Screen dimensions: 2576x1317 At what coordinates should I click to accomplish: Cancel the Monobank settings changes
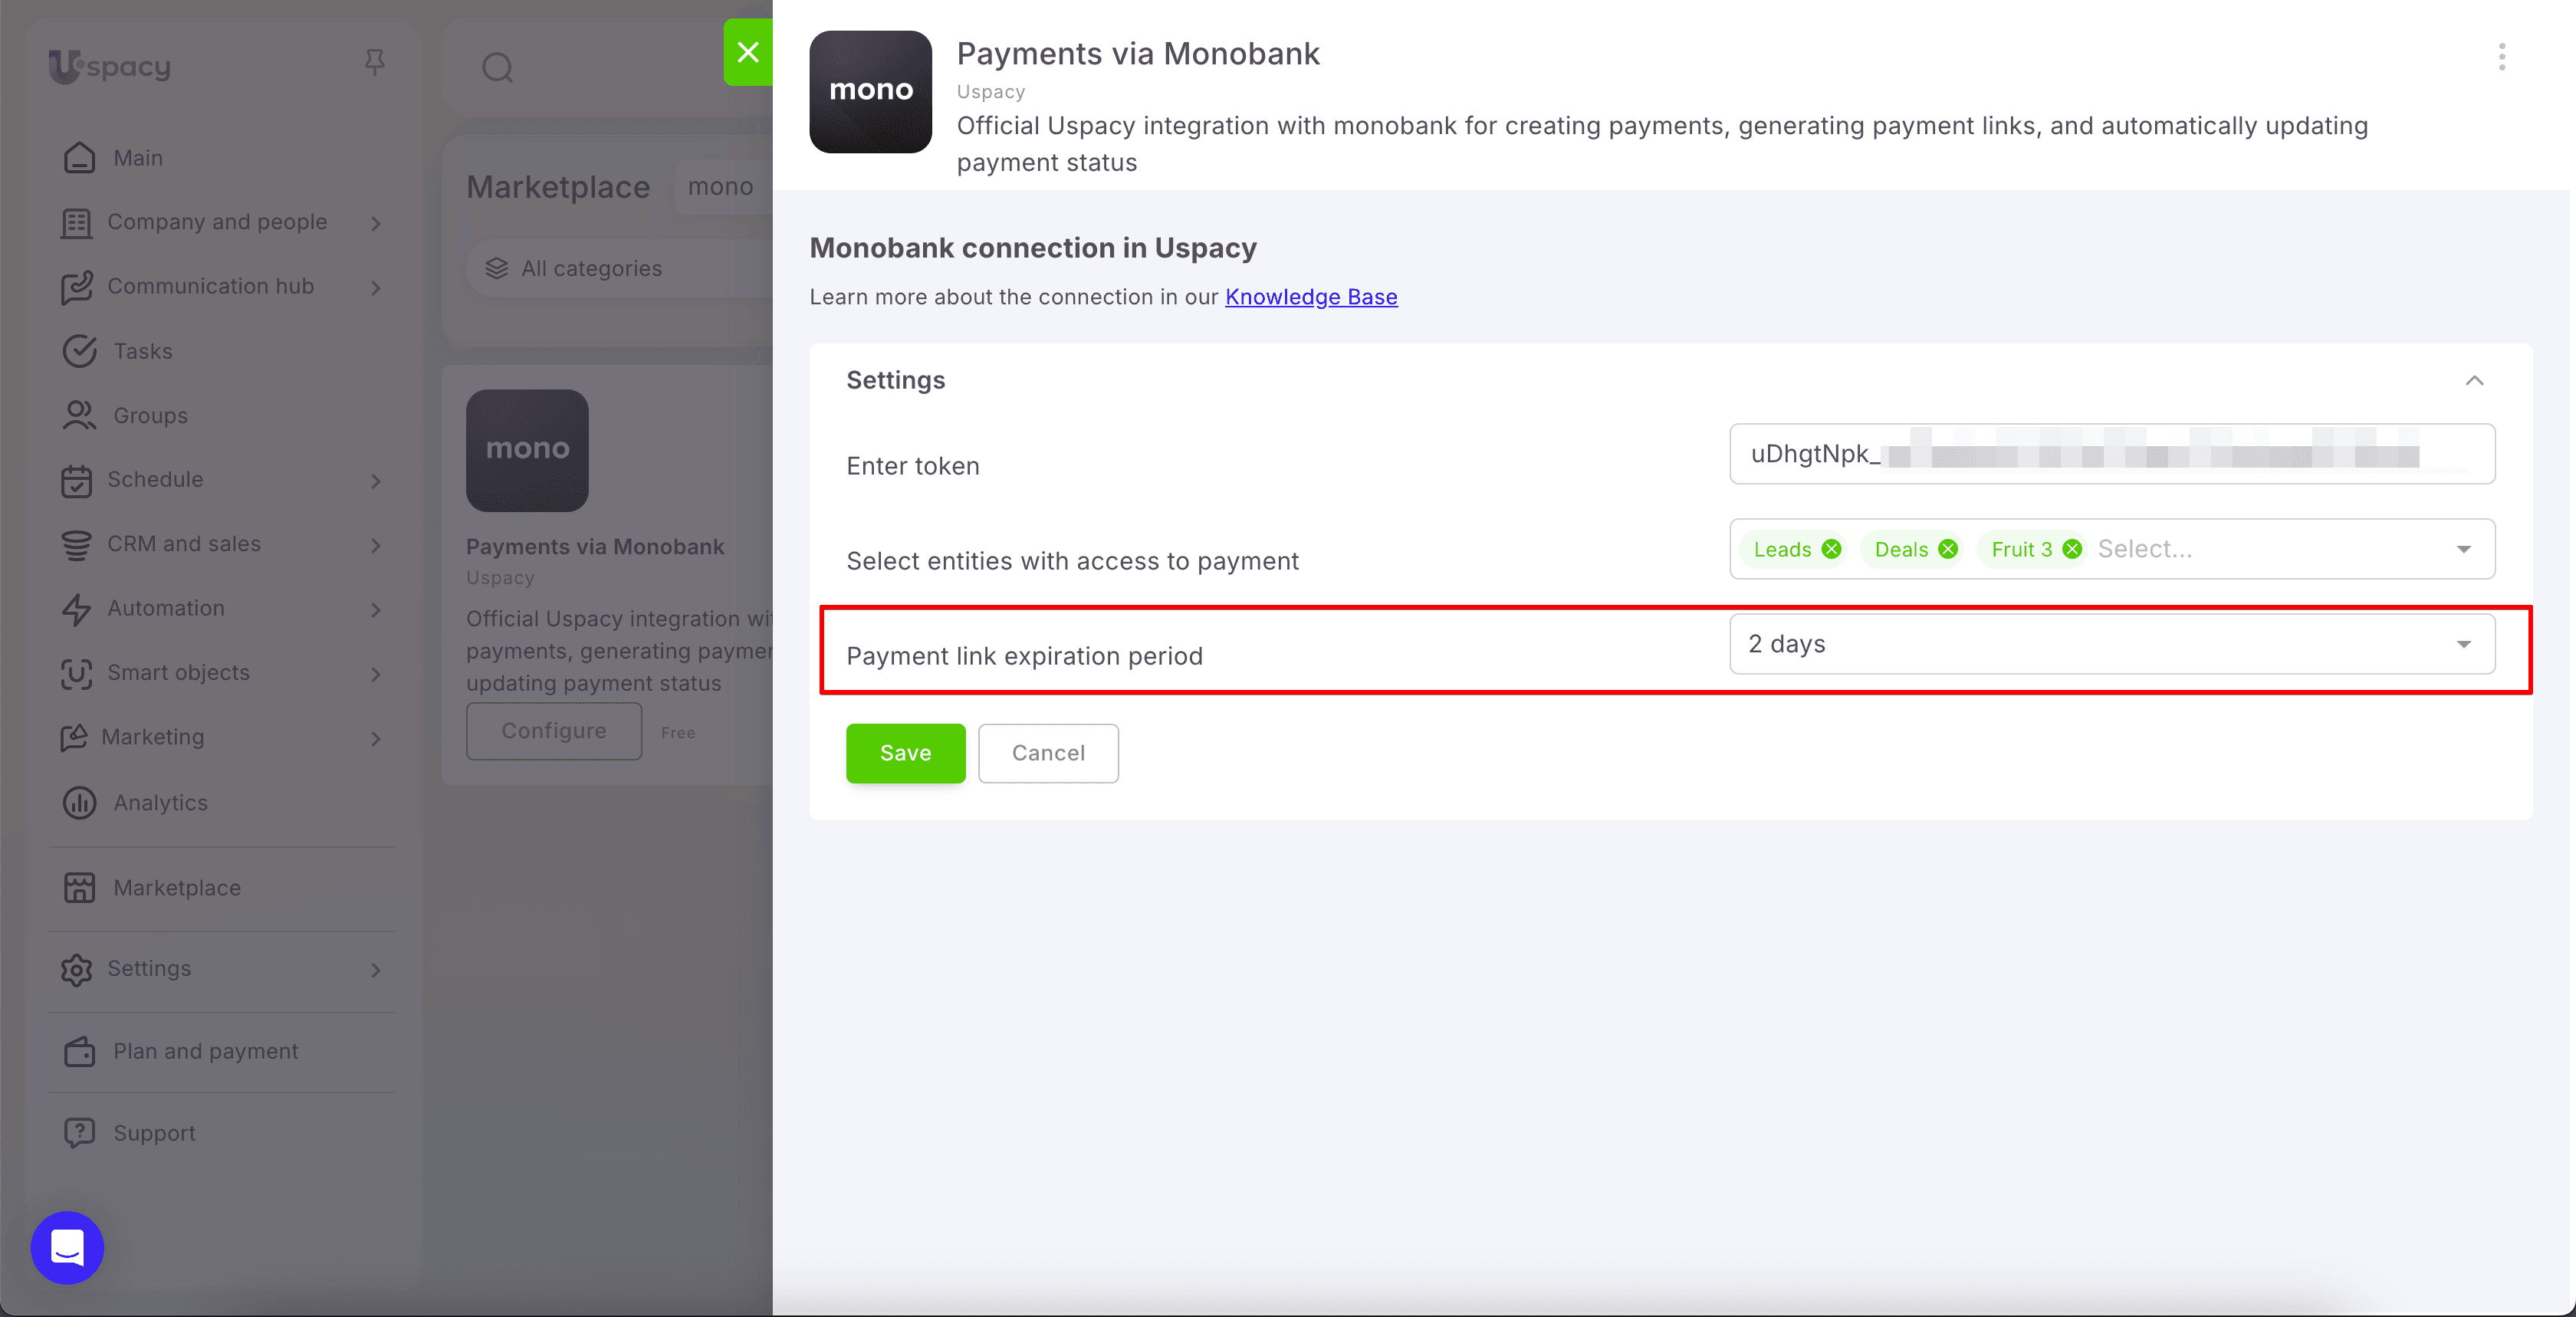coord(1048,753)
